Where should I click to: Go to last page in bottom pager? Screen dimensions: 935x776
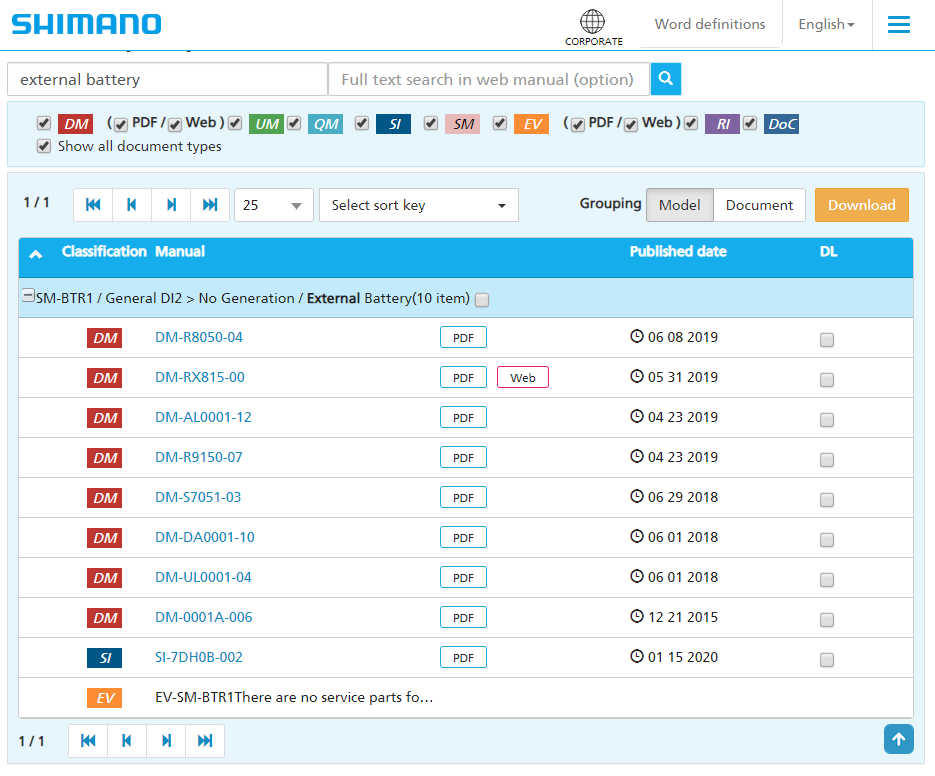(x=205, y=741)
